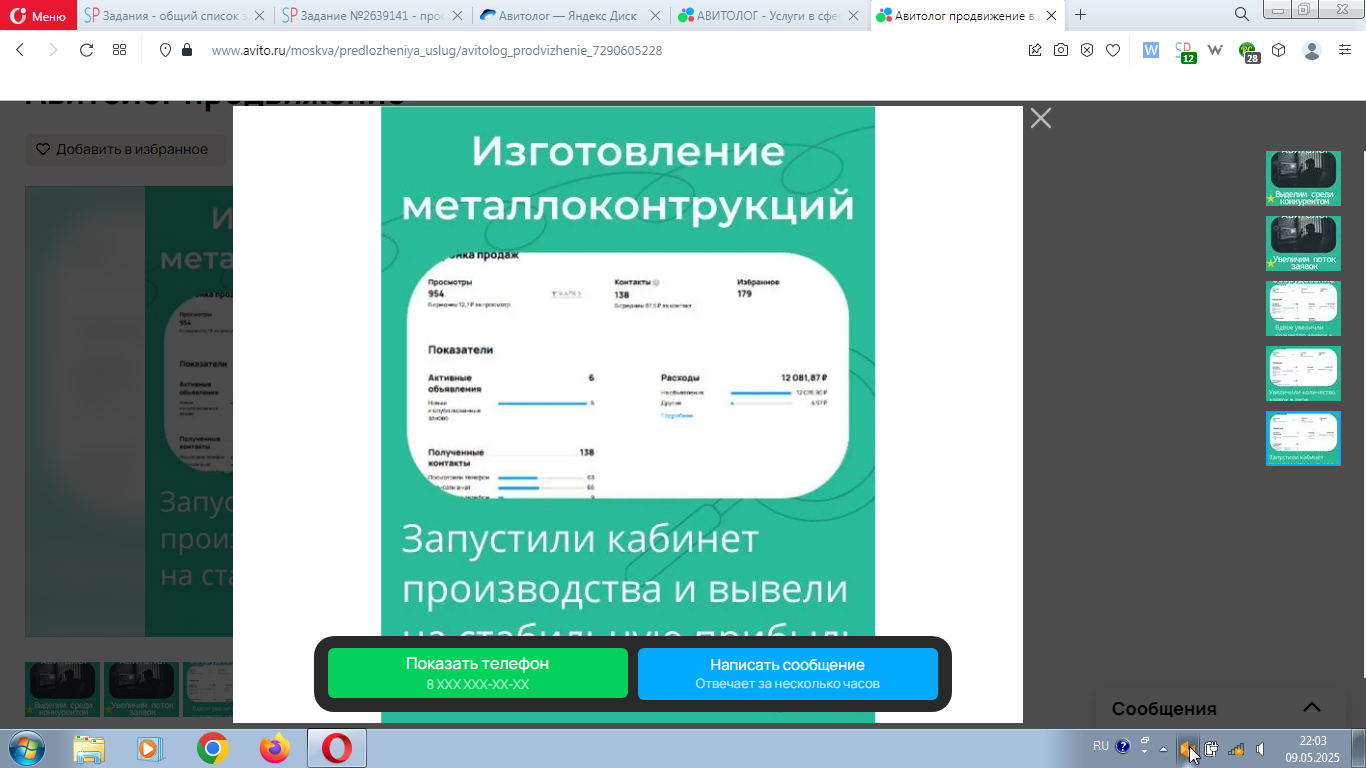Switch to the АВИТОЛОГ - Услуги tab

768,15
